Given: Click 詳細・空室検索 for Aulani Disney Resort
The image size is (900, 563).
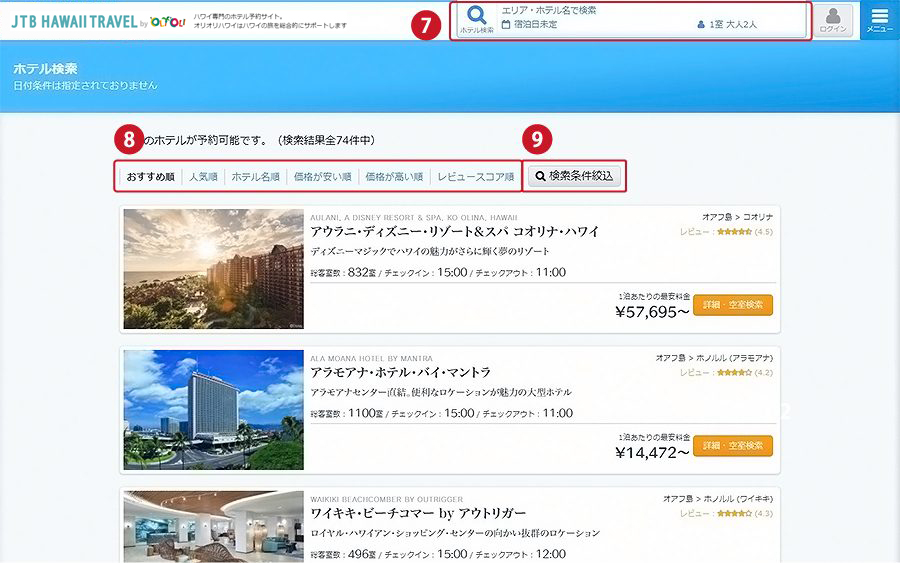Looking at the screenshot, I should (x=733, y=305).
